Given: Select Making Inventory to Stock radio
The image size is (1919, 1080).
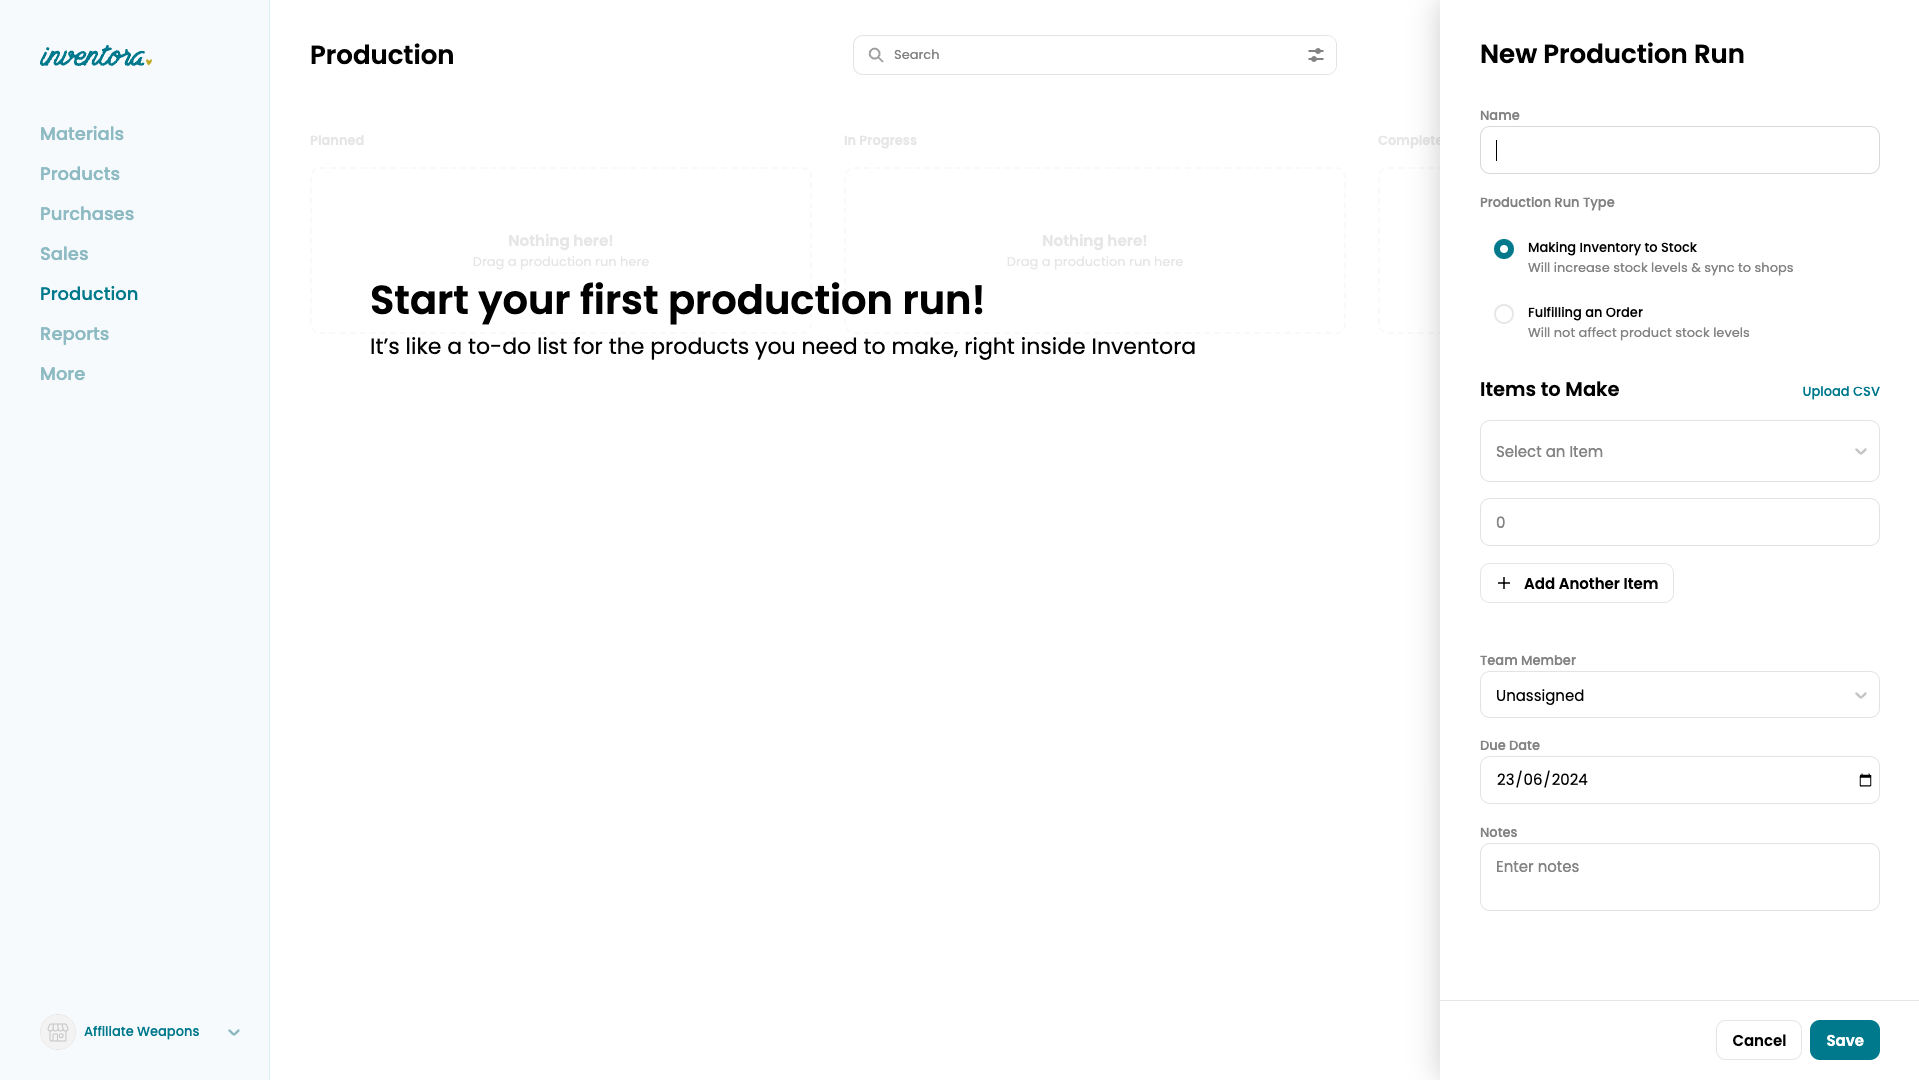Looking at the screenshot, I should tap(1503, 249).
